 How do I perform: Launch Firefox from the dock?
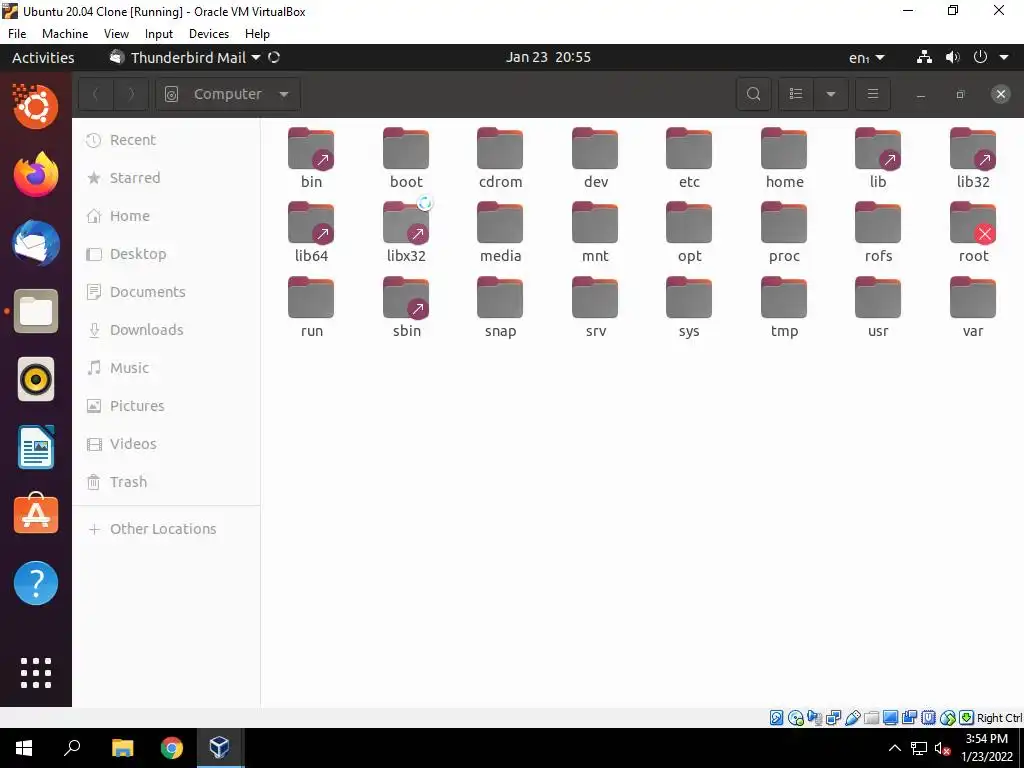click(36, 174)
